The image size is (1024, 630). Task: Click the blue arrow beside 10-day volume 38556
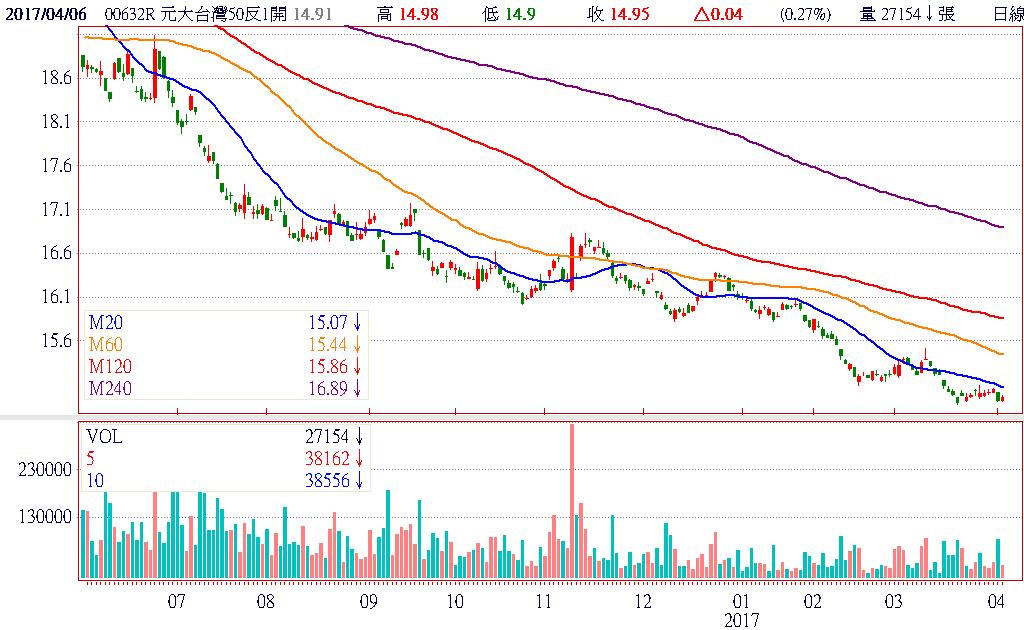(x=357, y=481)
